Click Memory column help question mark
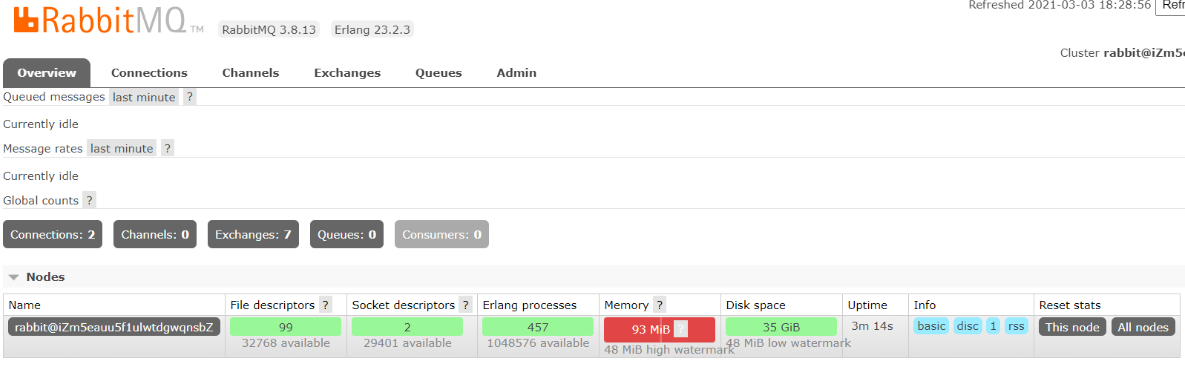Screen dimensions: 1185x365 coord(659,305)
